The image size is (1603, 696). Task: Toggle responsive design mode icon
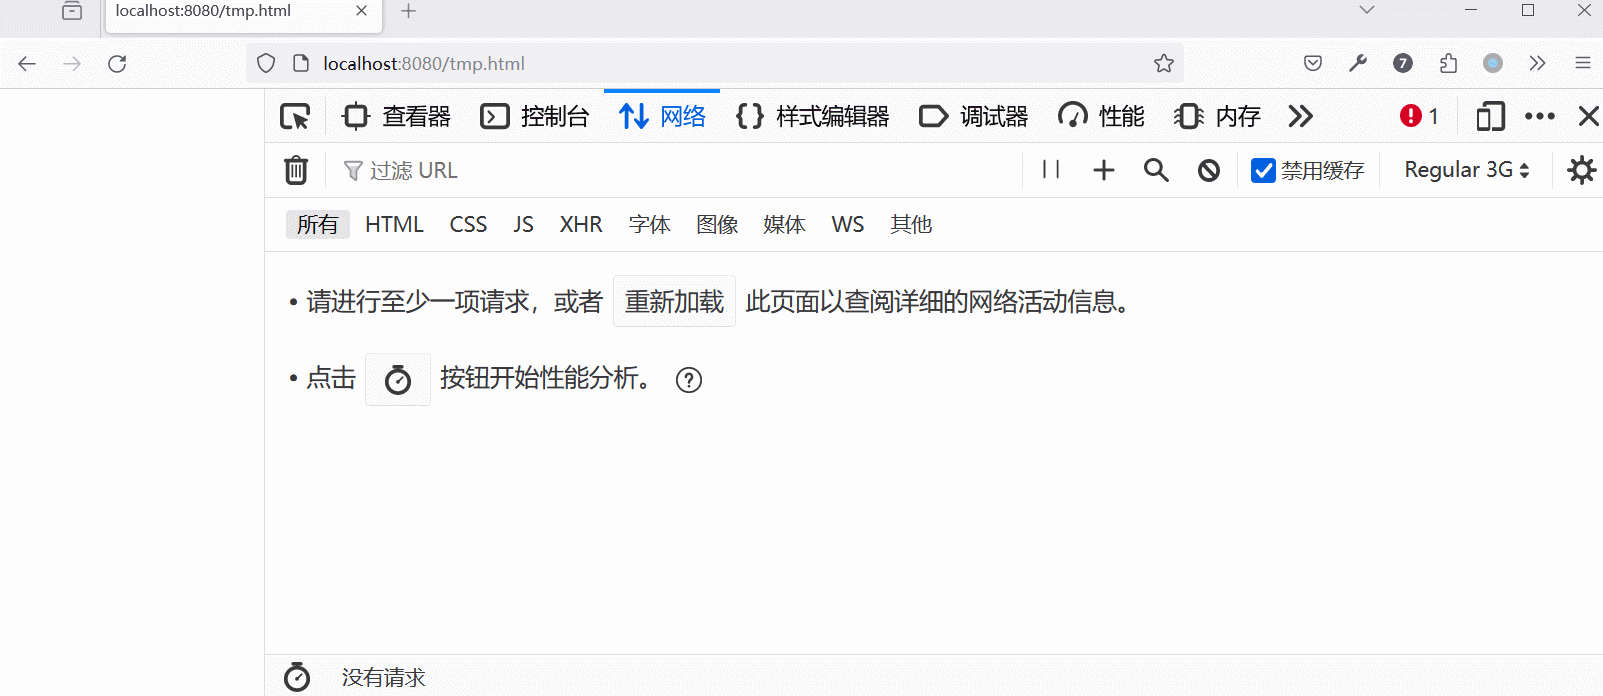pyautogui.click(x=1491, y=117)
